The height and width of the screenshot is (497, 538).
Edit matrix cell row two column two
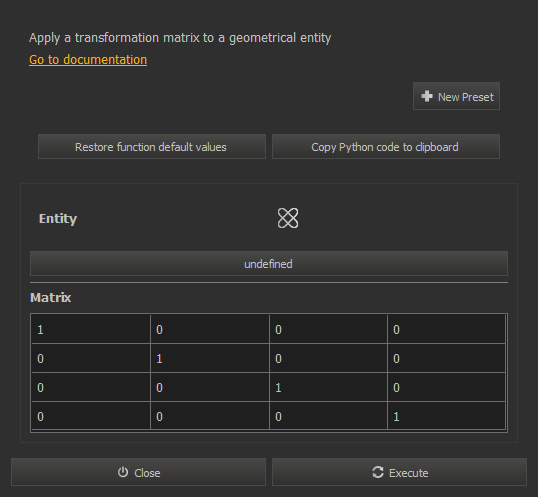210,358
